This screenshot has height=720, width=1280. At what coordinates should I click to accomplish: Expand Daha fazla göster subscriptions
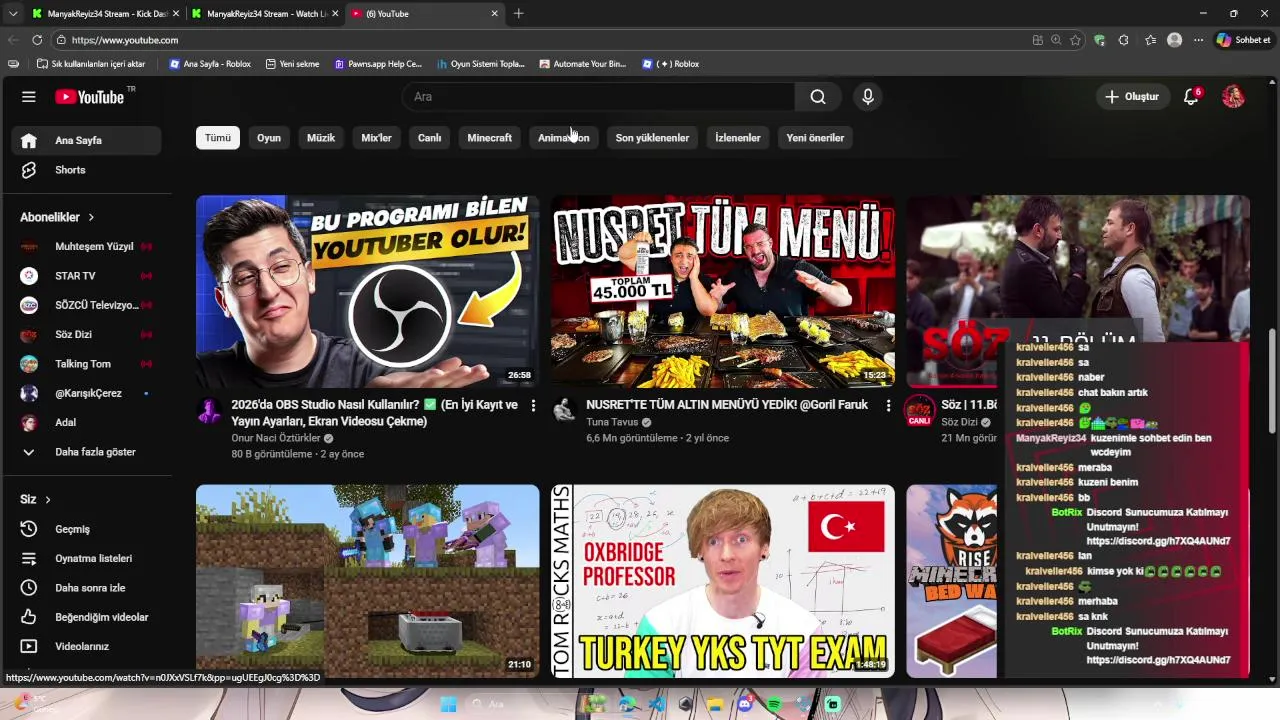(86, 452)
